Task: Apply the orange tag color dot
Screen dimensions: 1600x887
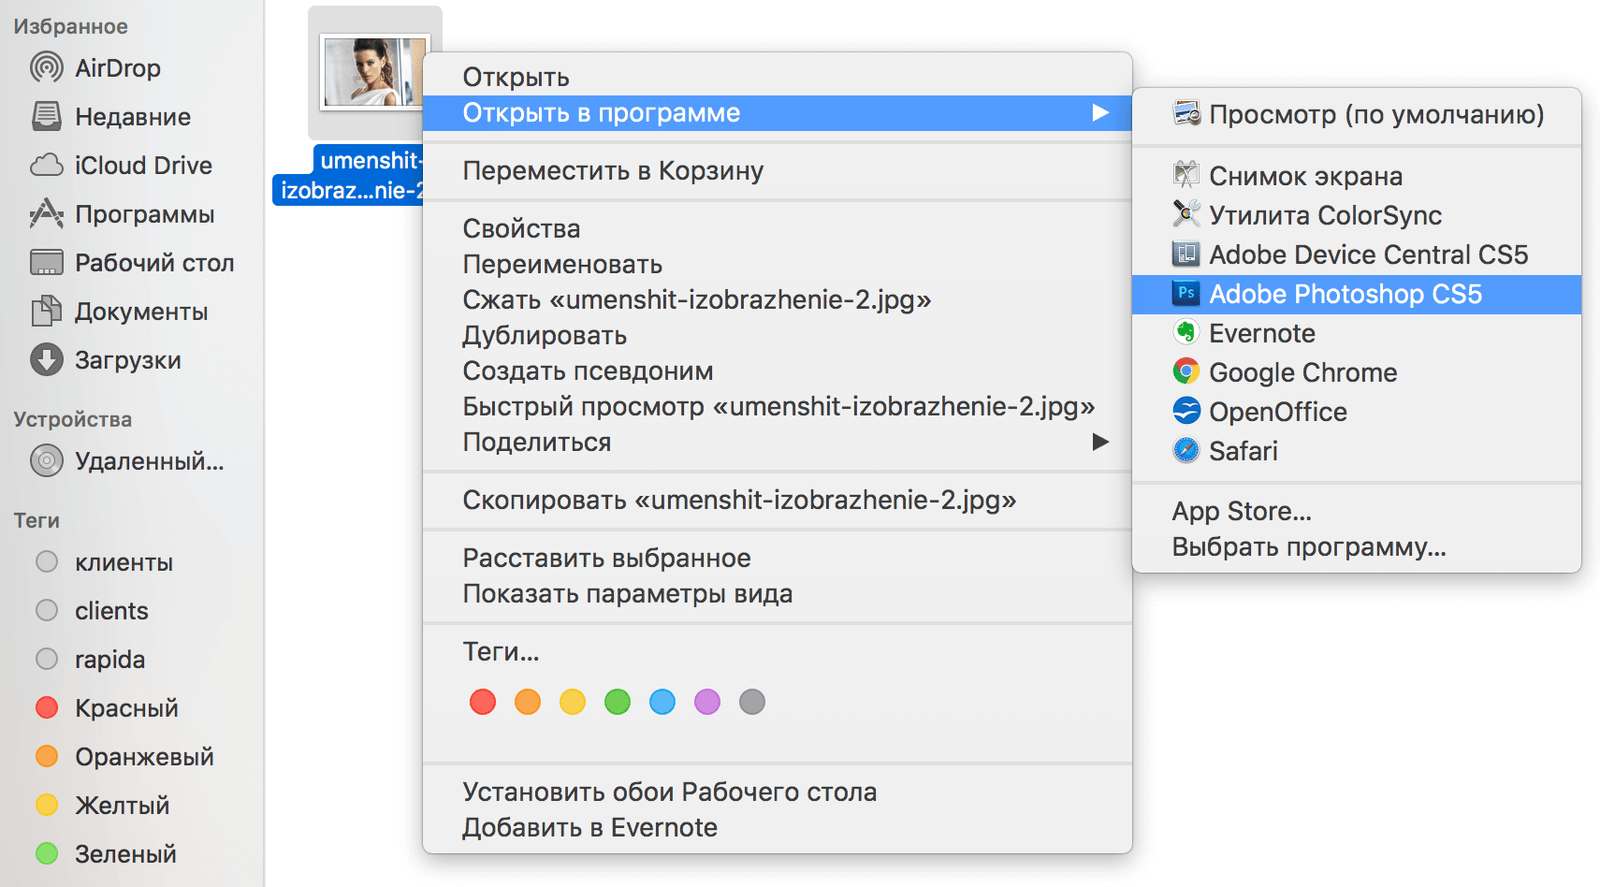Action: point(528,702)
